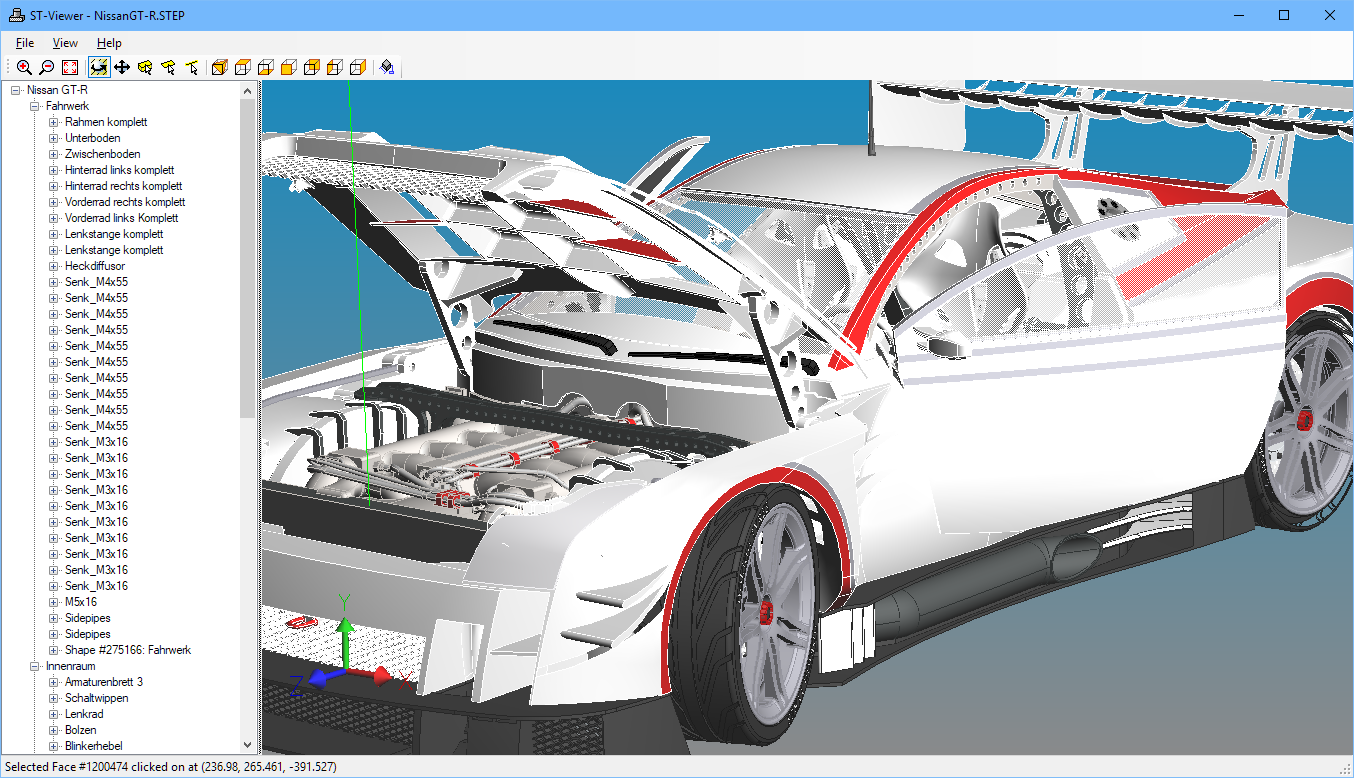
Task: Expand the Unterboden node
Action: pos(54,138)
